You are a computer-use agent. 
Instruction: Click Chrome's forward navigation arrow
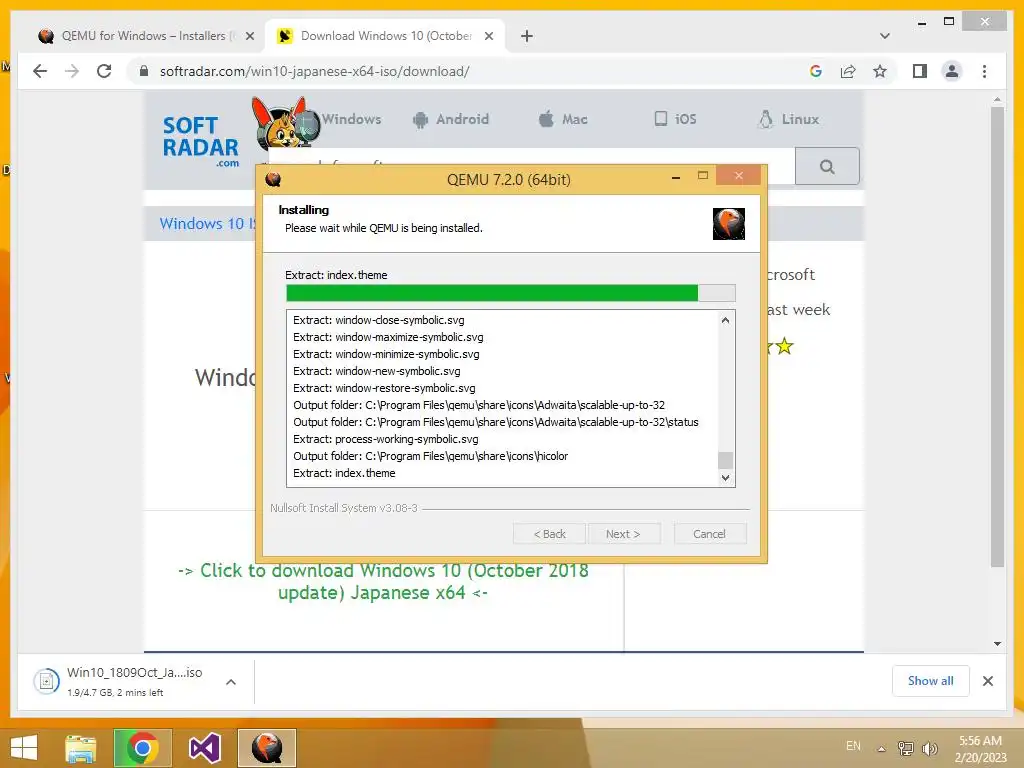[x=72, y=71]
